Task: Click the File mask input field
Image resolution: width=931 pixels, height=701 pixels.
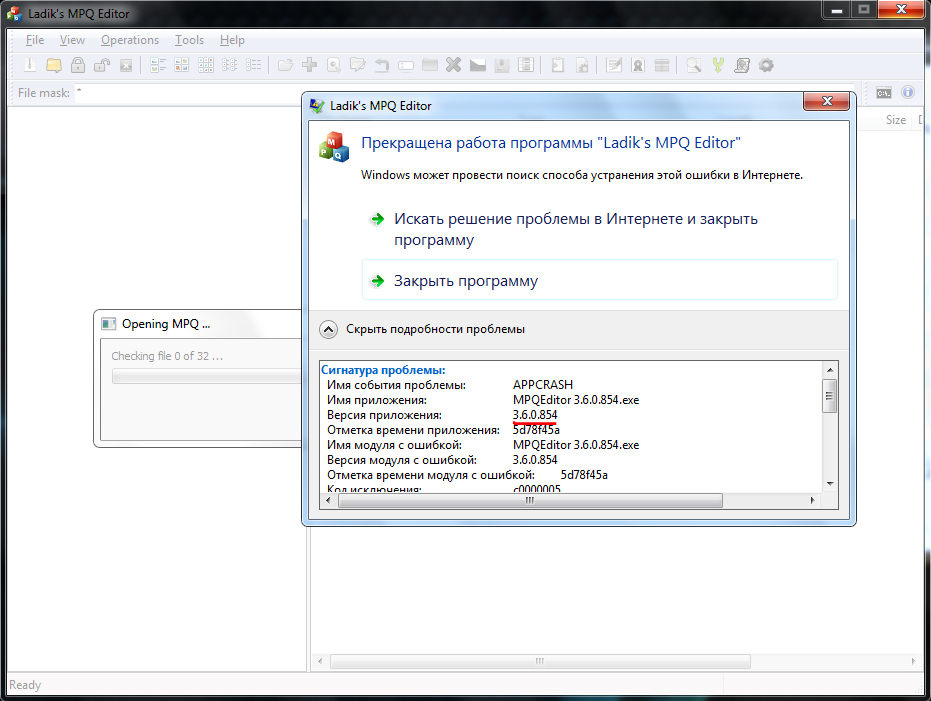Action: pyautogui.click(x=463, y=93)
